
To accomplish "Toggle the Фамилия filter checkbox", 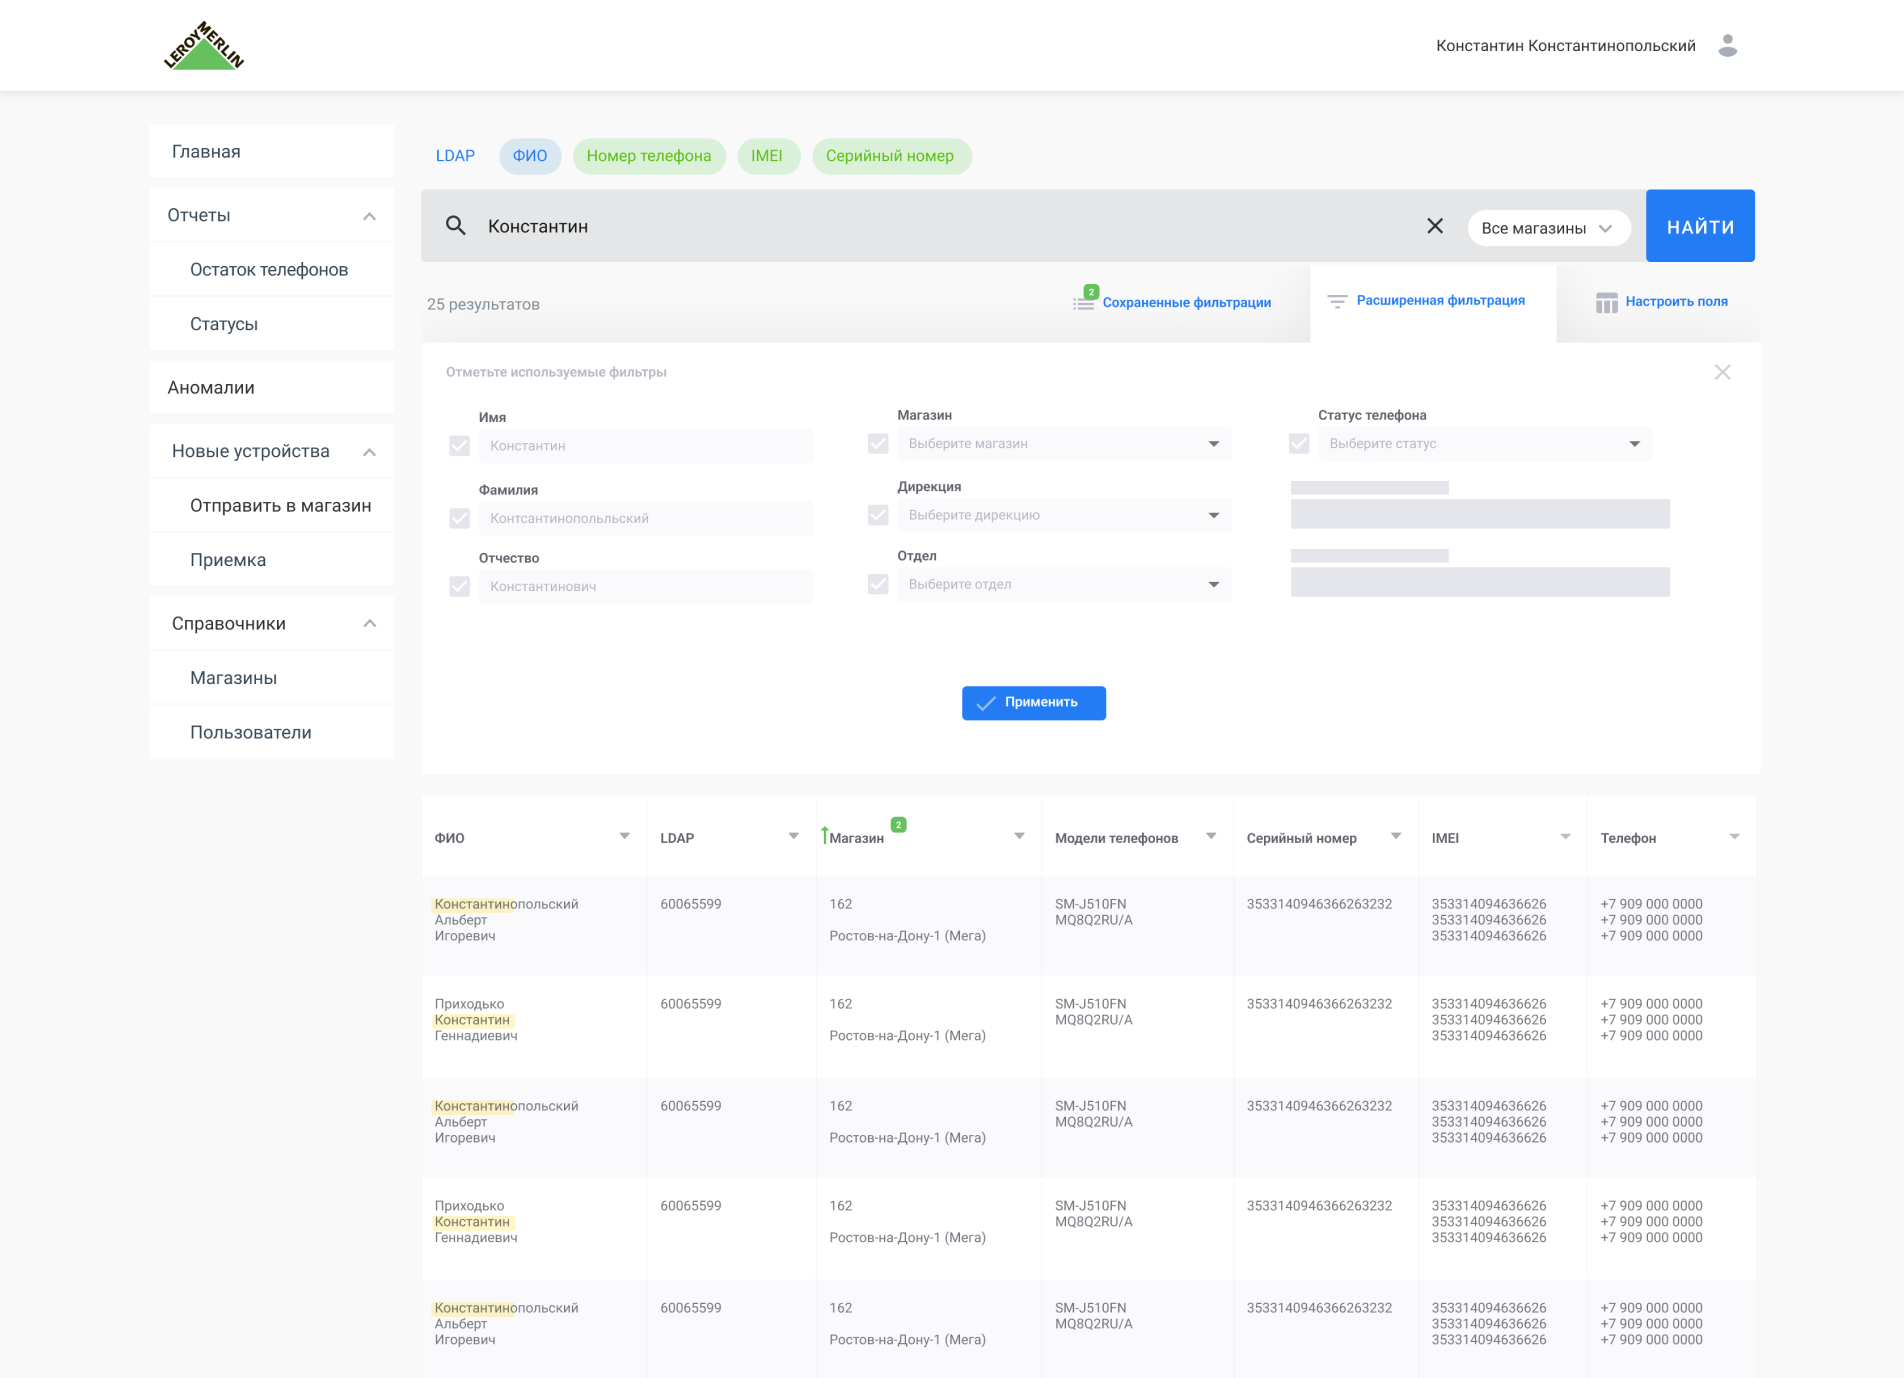I will (459, 518).
